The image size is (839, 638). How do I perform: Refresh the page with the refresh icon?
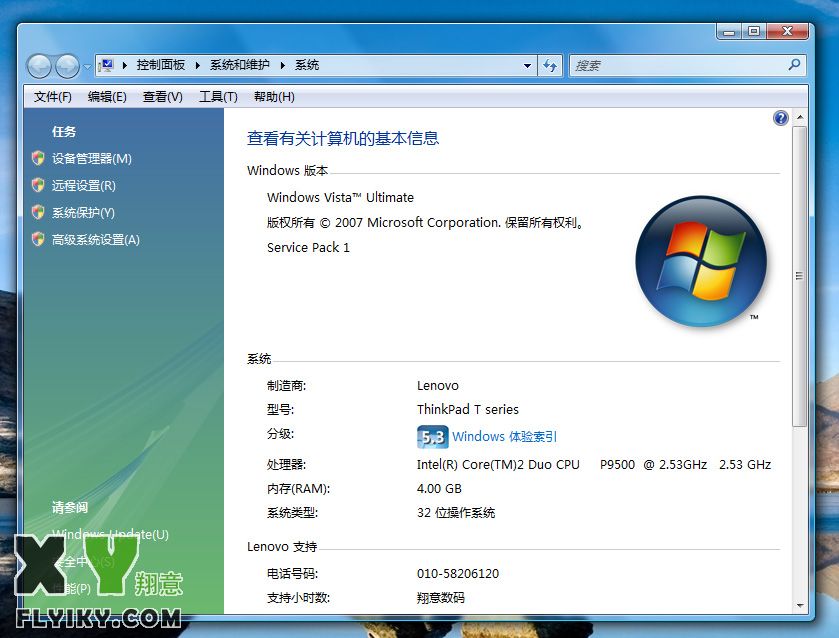[550, 65]
